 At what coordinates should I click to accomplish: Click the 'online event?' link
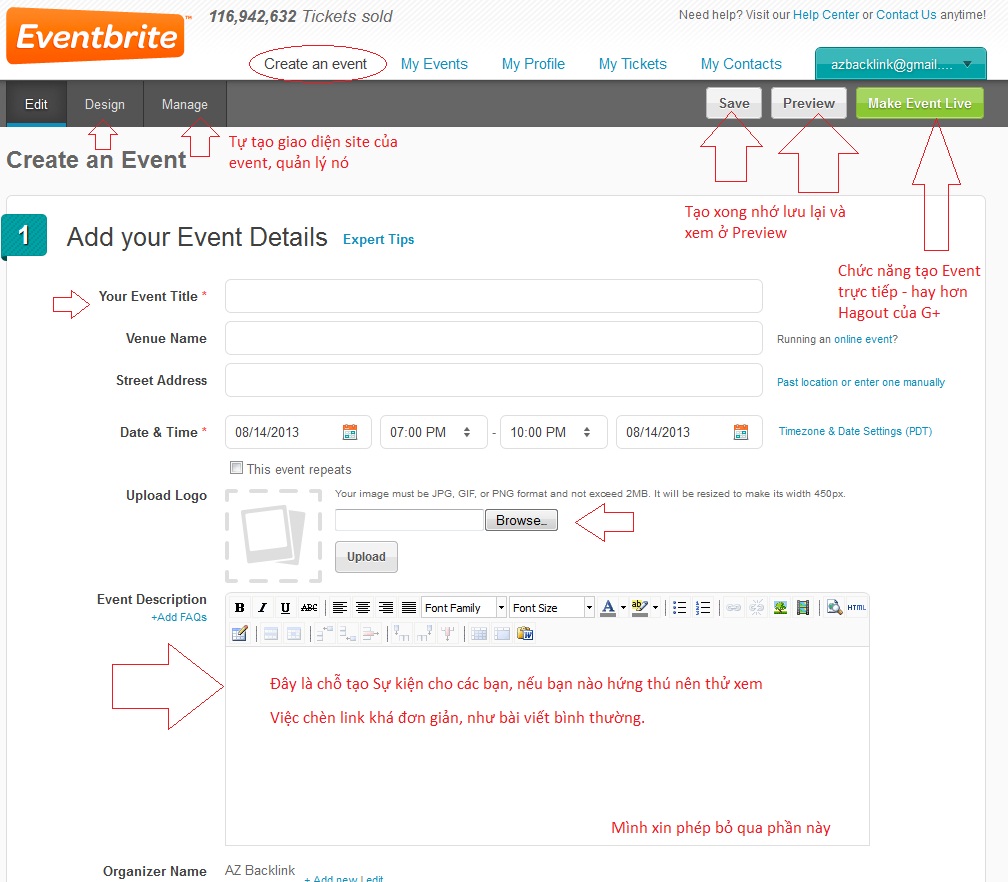click(x=865, y=339)
